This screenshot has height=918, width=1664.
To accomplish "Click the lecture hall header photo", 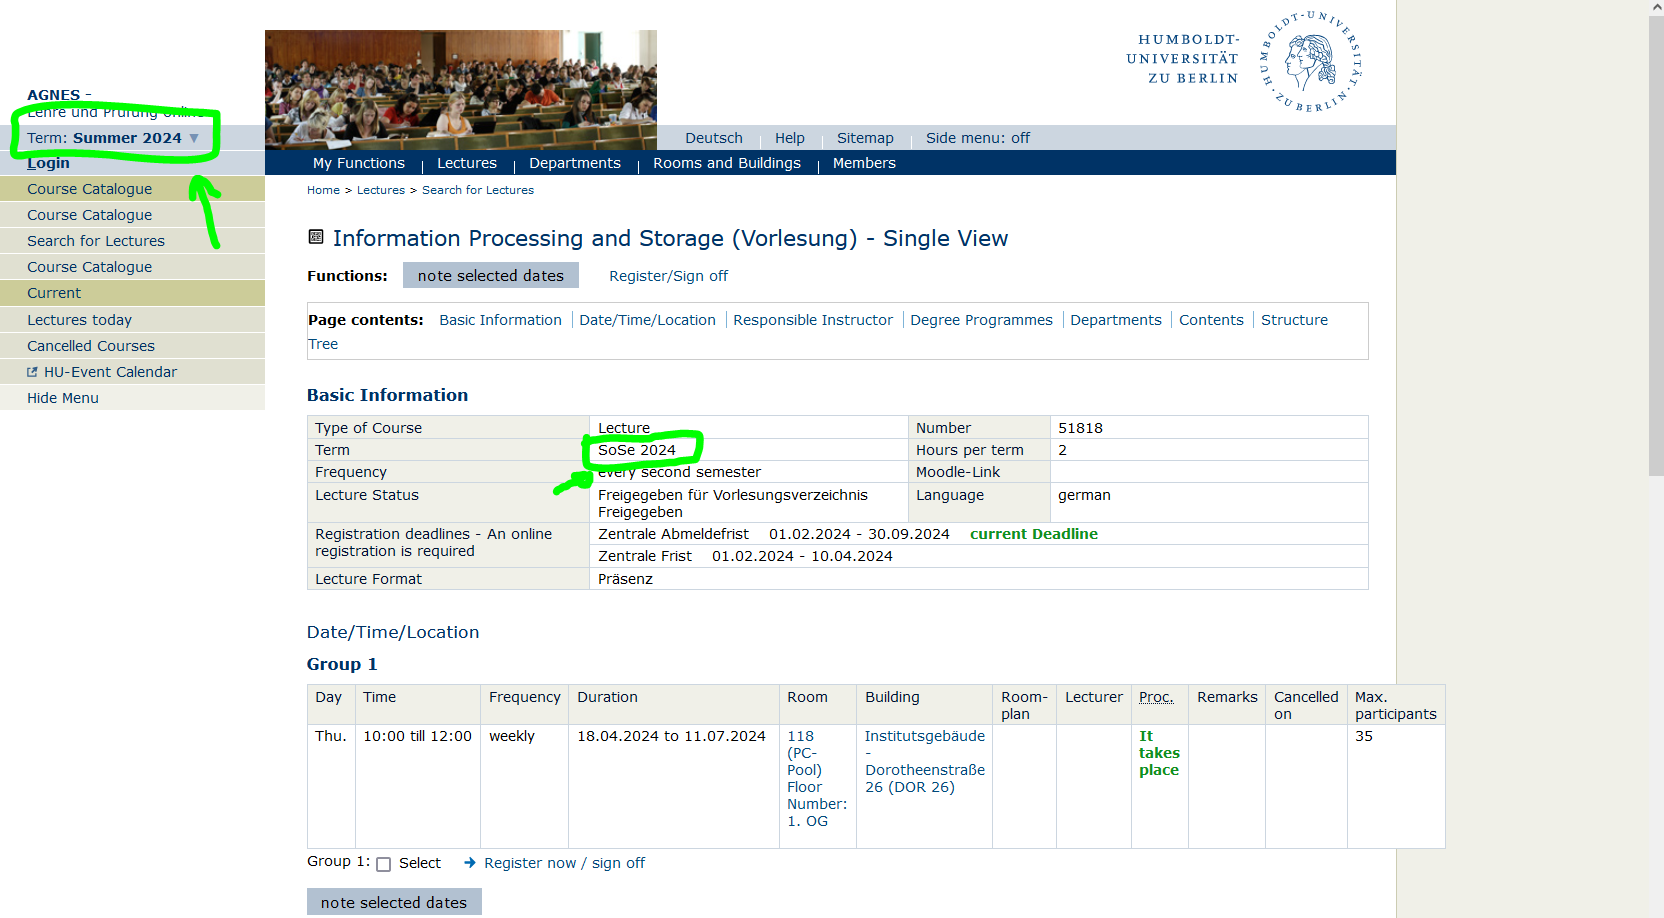I will (x=460, y=89).
